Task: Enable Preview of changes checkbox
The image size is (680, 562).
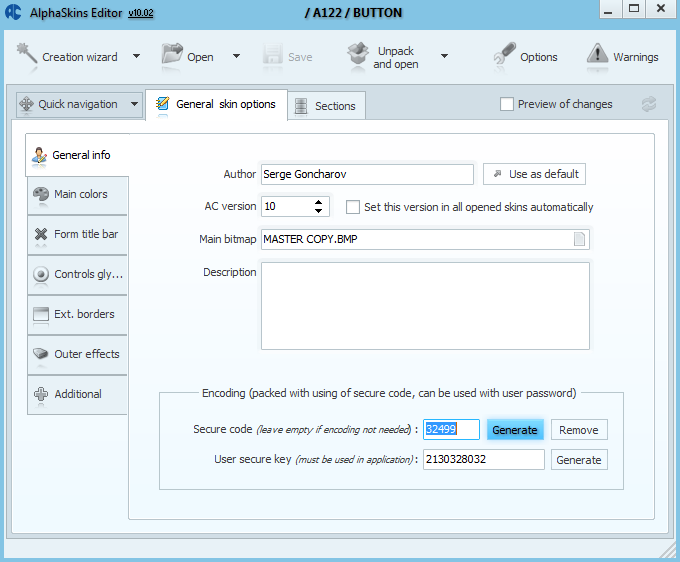Action: (x=507, y=104)
